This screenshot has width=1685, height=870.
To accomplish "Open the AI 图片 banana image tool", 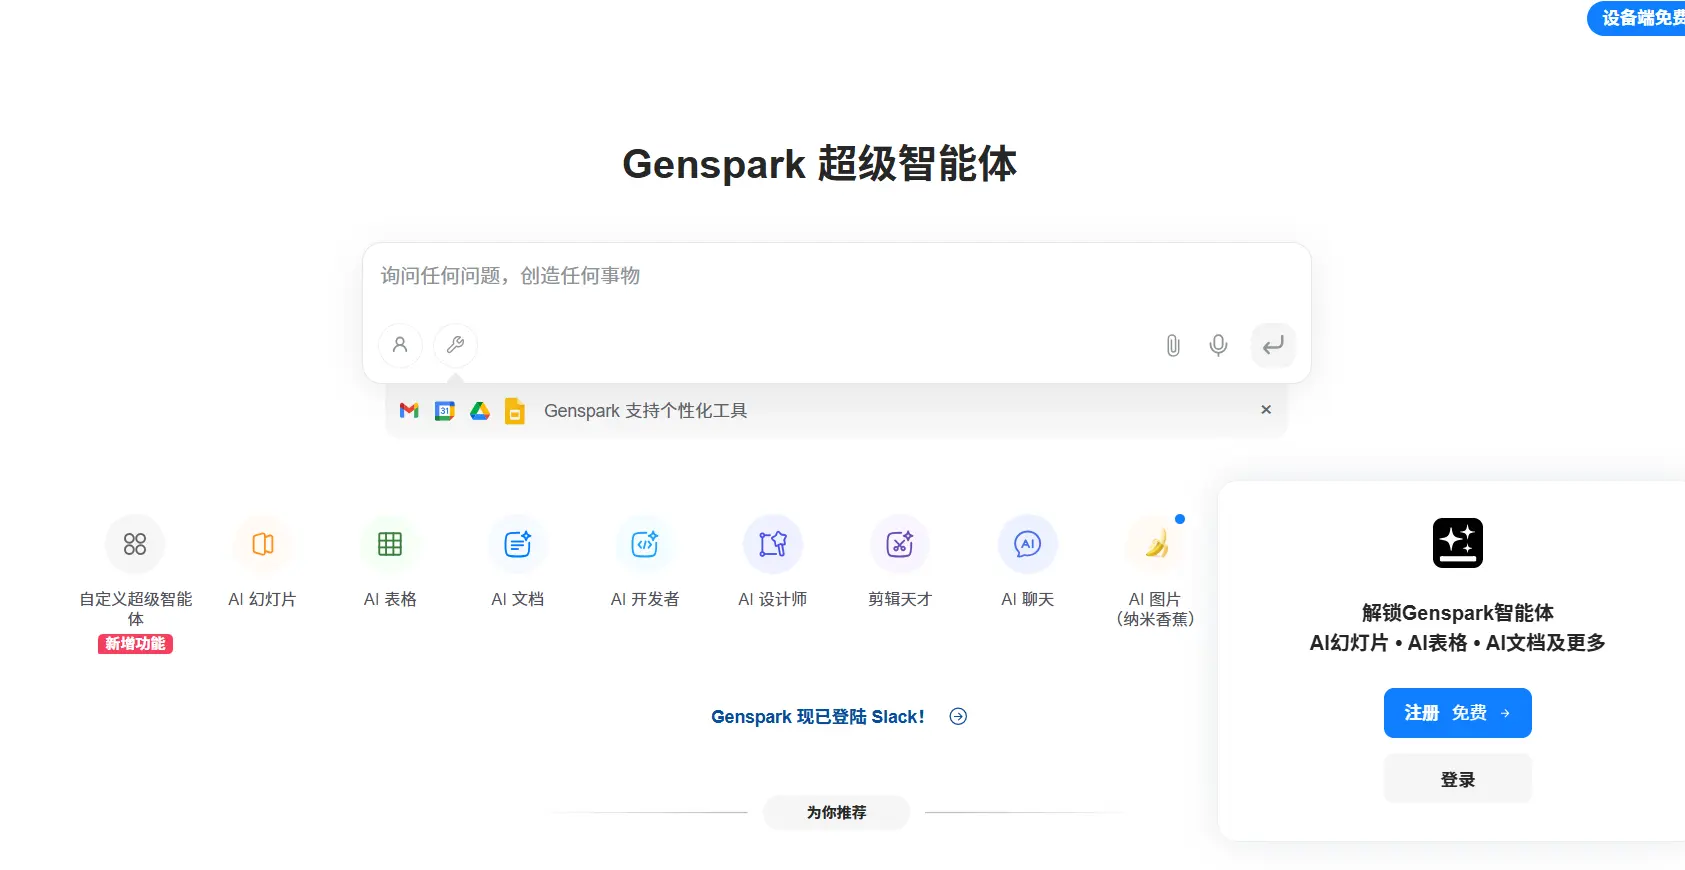I will coord(1155,544).
